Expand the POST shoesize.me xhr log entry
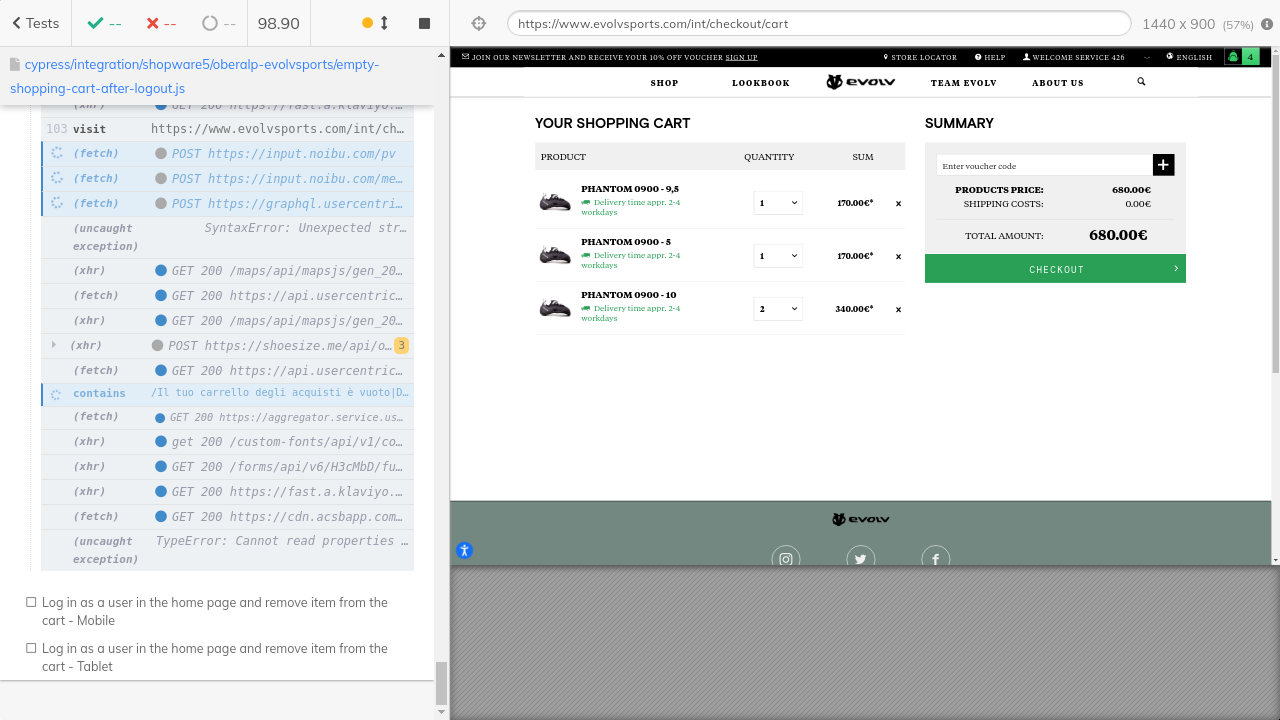Viewport: 1280px width, 720px height. [54, 345]
